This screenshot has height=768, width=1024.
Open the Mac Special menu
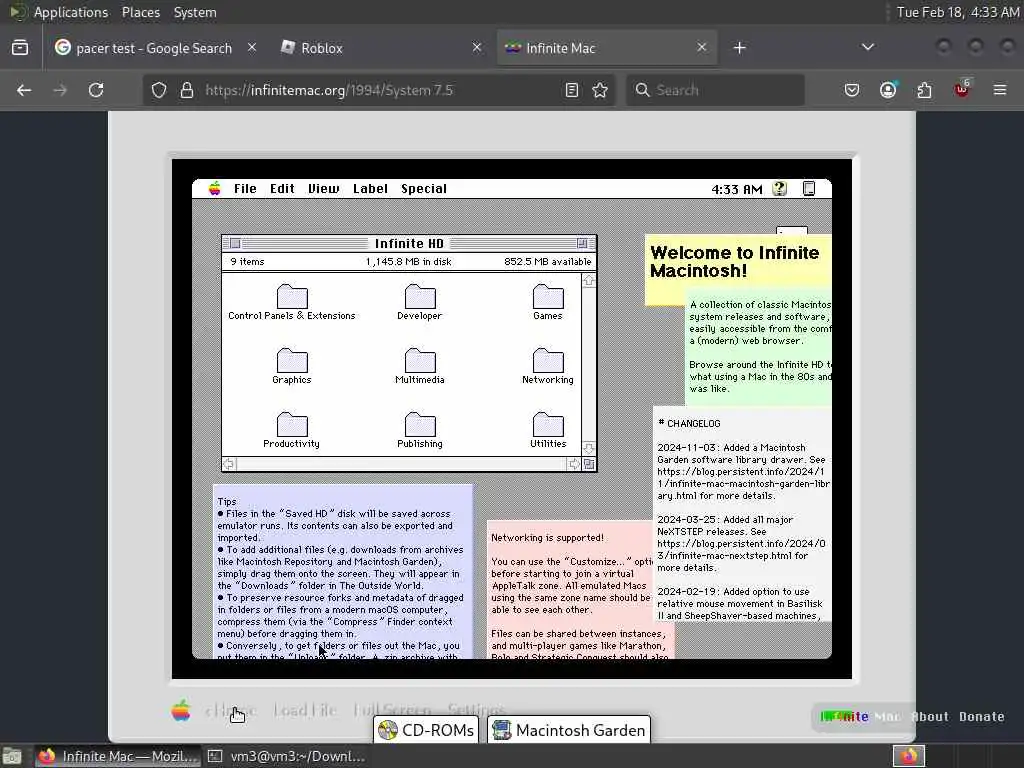pos(424,189)
